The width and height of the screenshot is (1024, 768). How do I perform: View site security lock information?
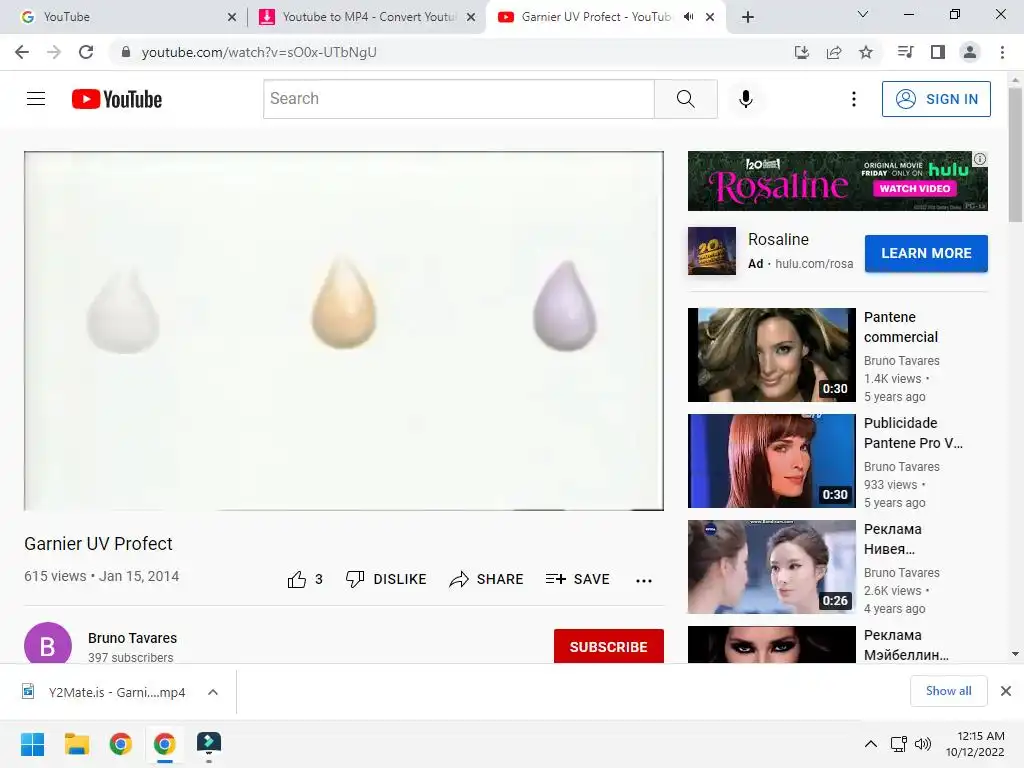pyautogui.click(x=126, y=52)
